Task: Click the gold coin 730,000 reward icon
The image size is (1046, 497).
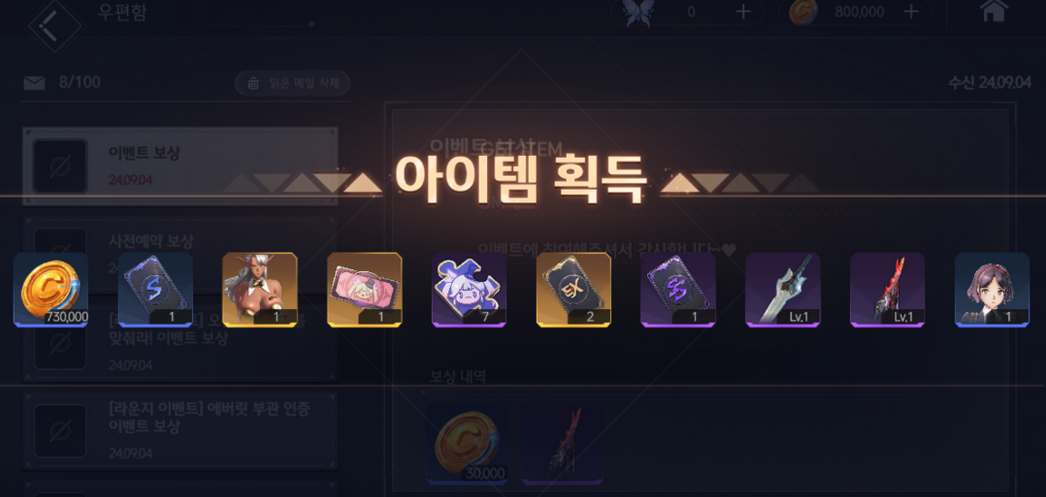Action: [51, 290]
